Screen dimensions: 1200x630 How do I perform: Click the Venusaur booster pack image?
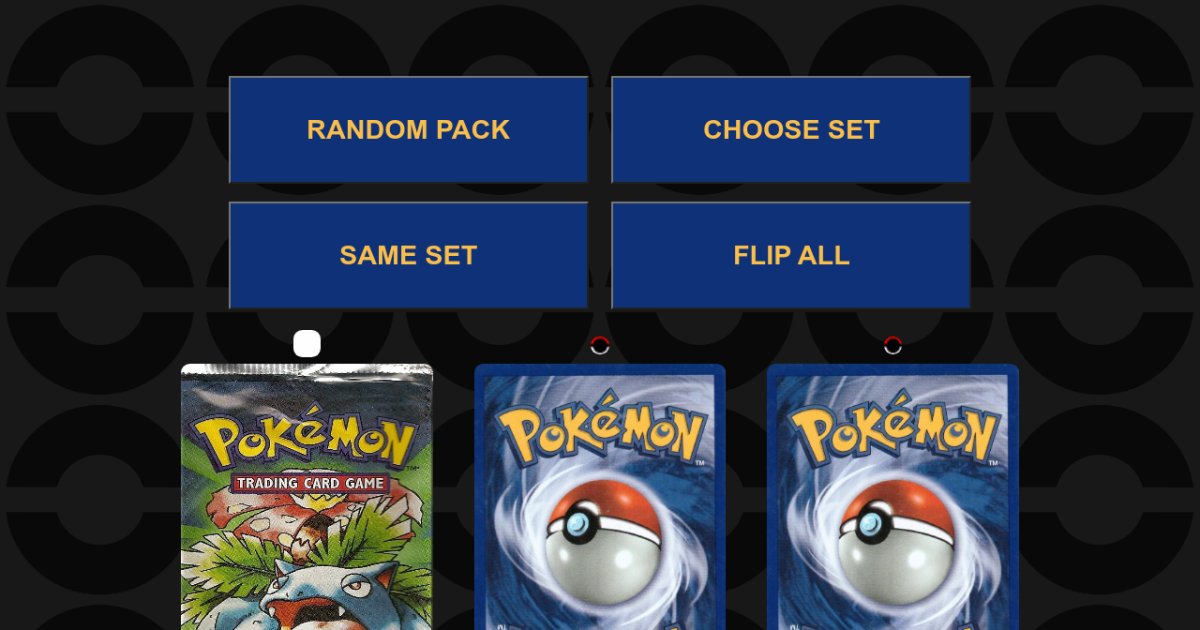pos(307,497)
